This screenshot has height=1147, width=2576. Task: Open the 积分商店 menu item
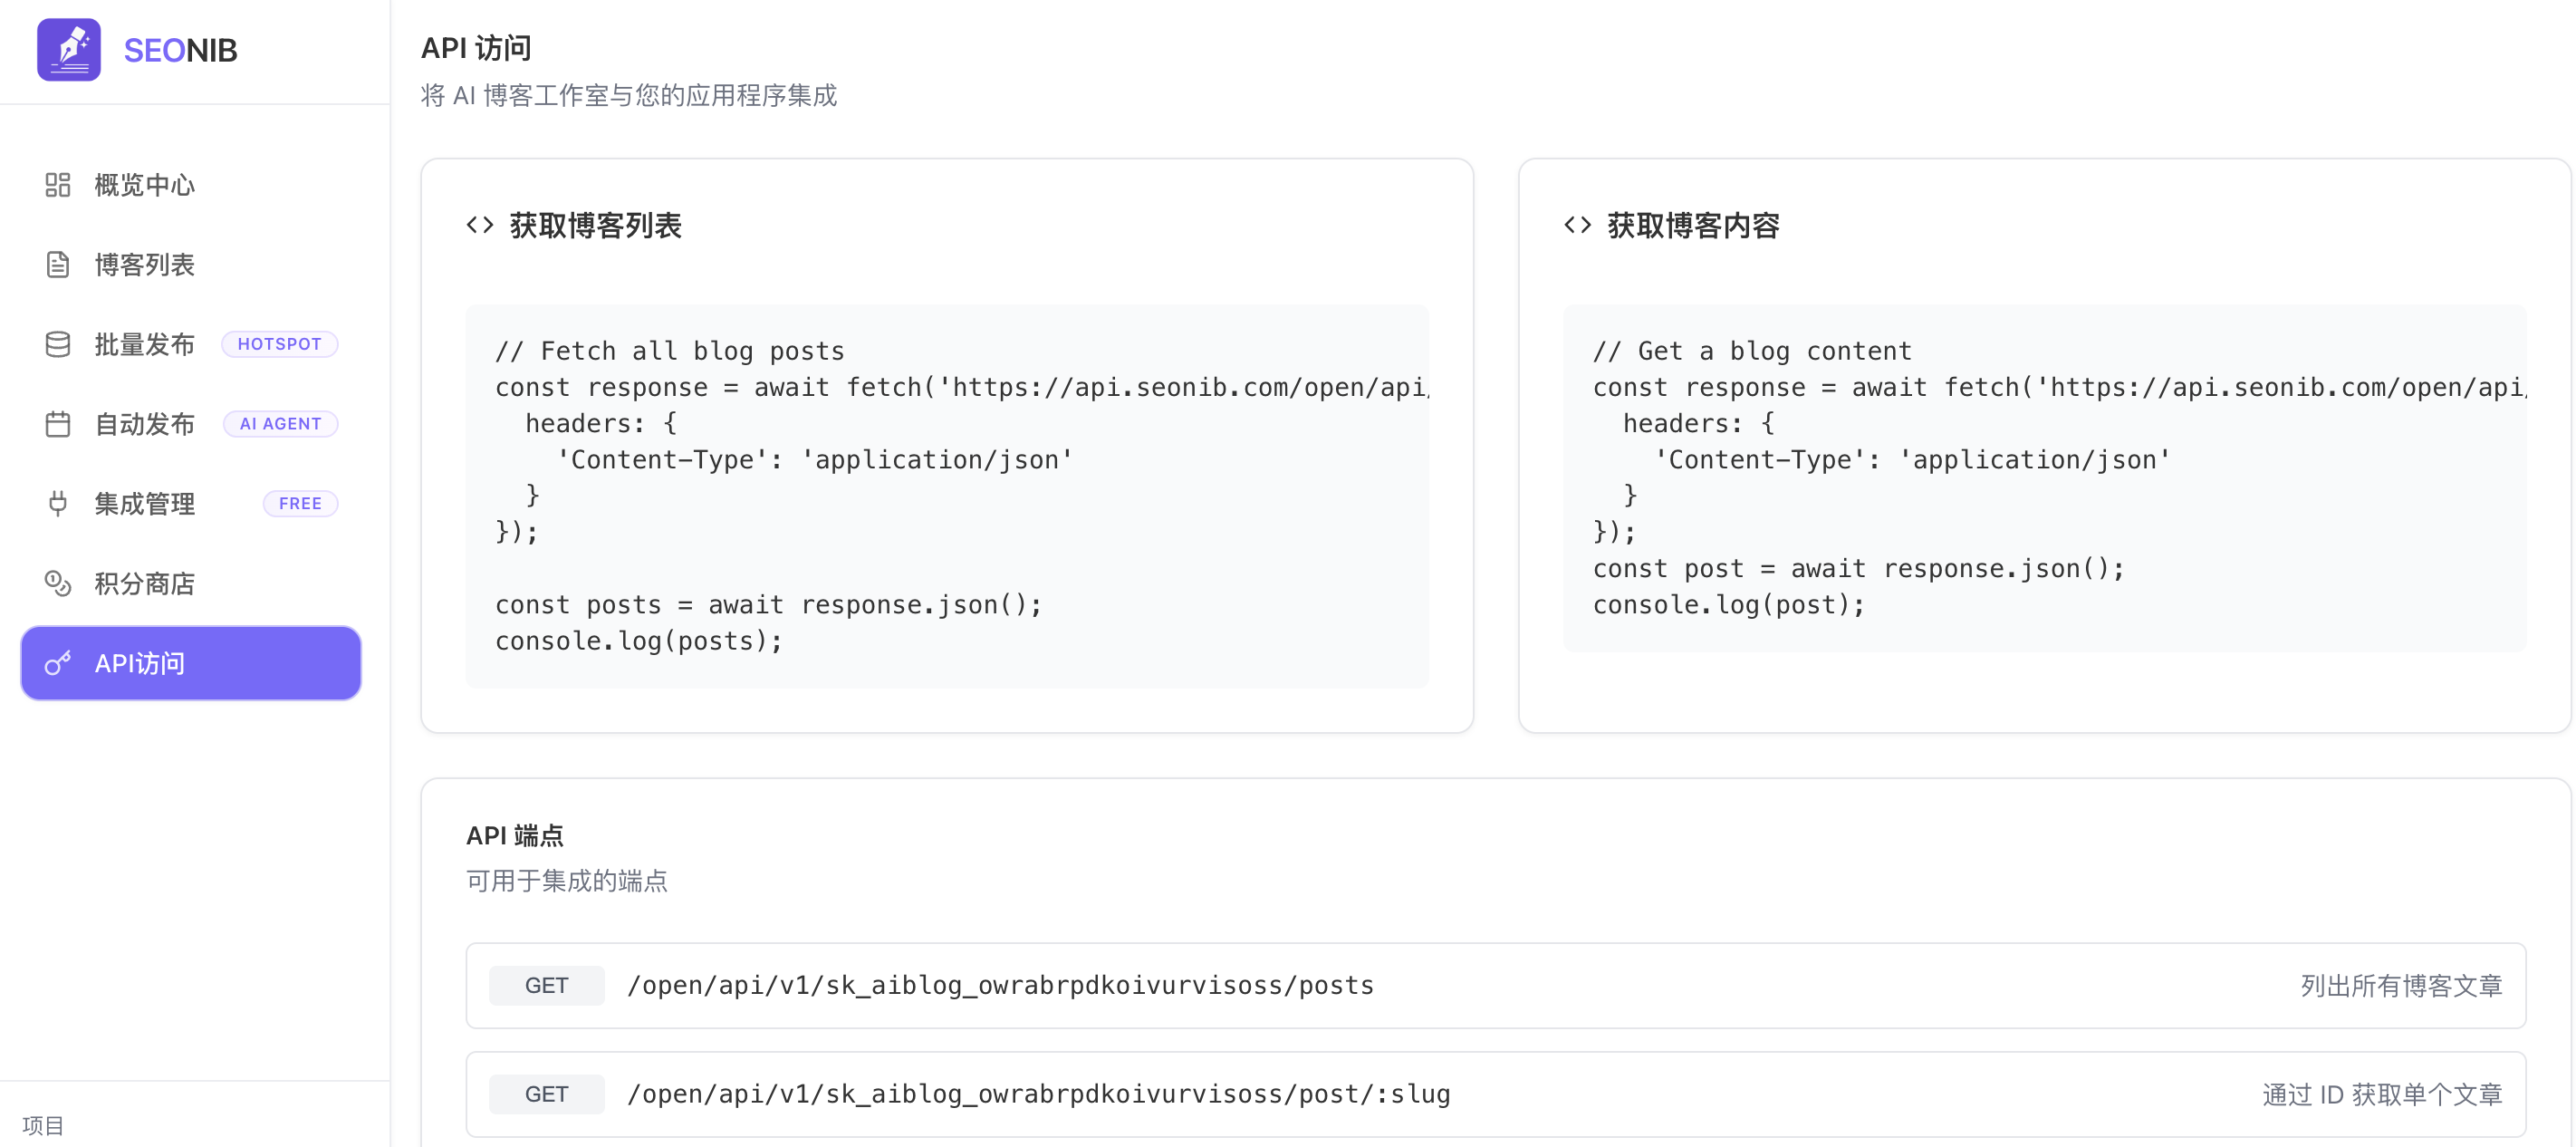[x=144, y=583]
